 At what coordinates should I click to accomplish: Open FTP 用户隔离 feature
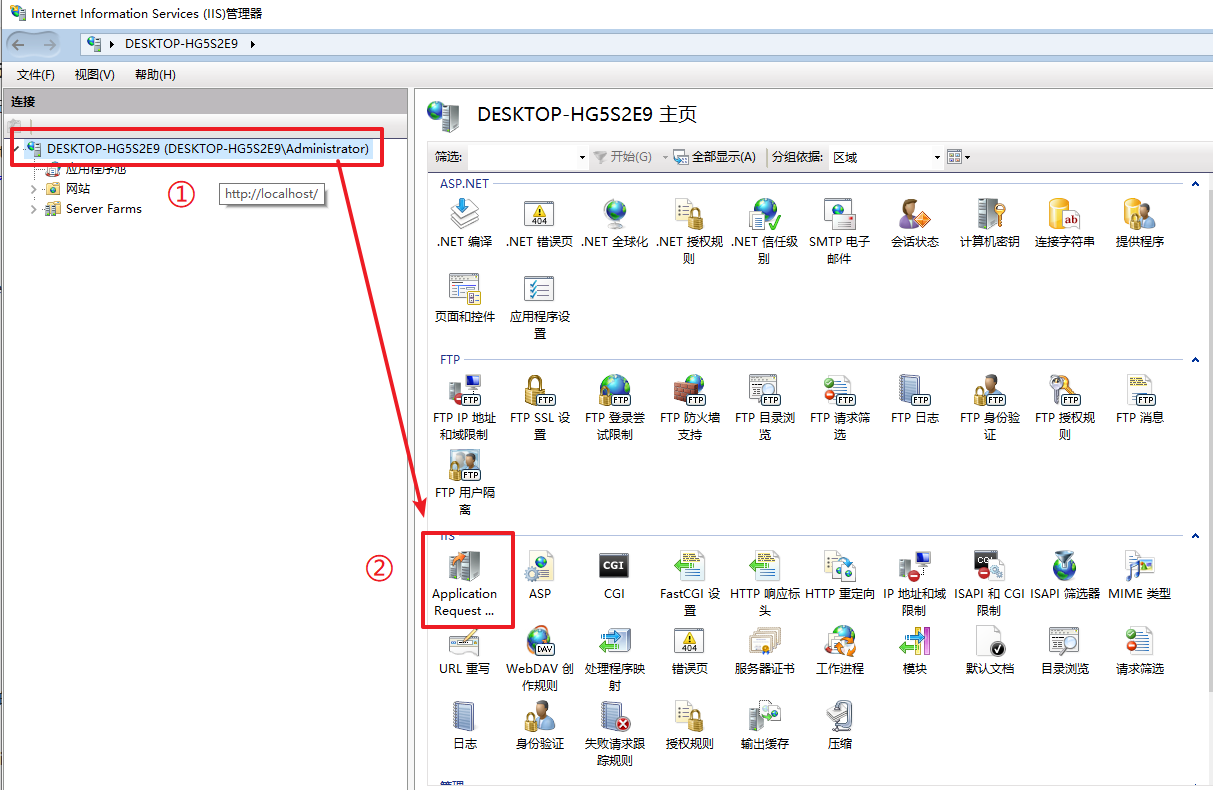(465, 483)
